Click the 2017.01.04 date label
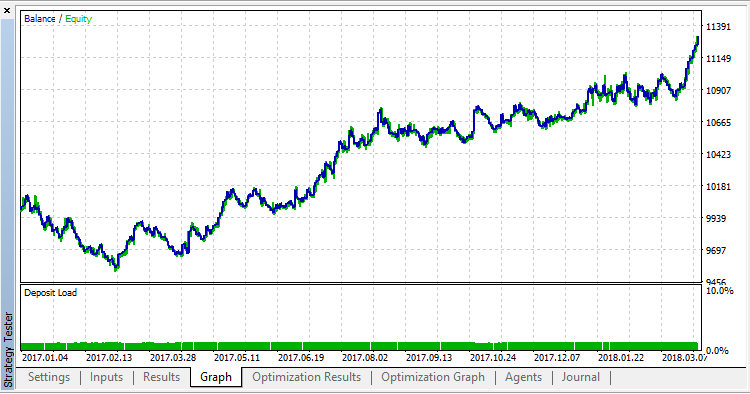 pyautogui.click(x=45, y=358)
